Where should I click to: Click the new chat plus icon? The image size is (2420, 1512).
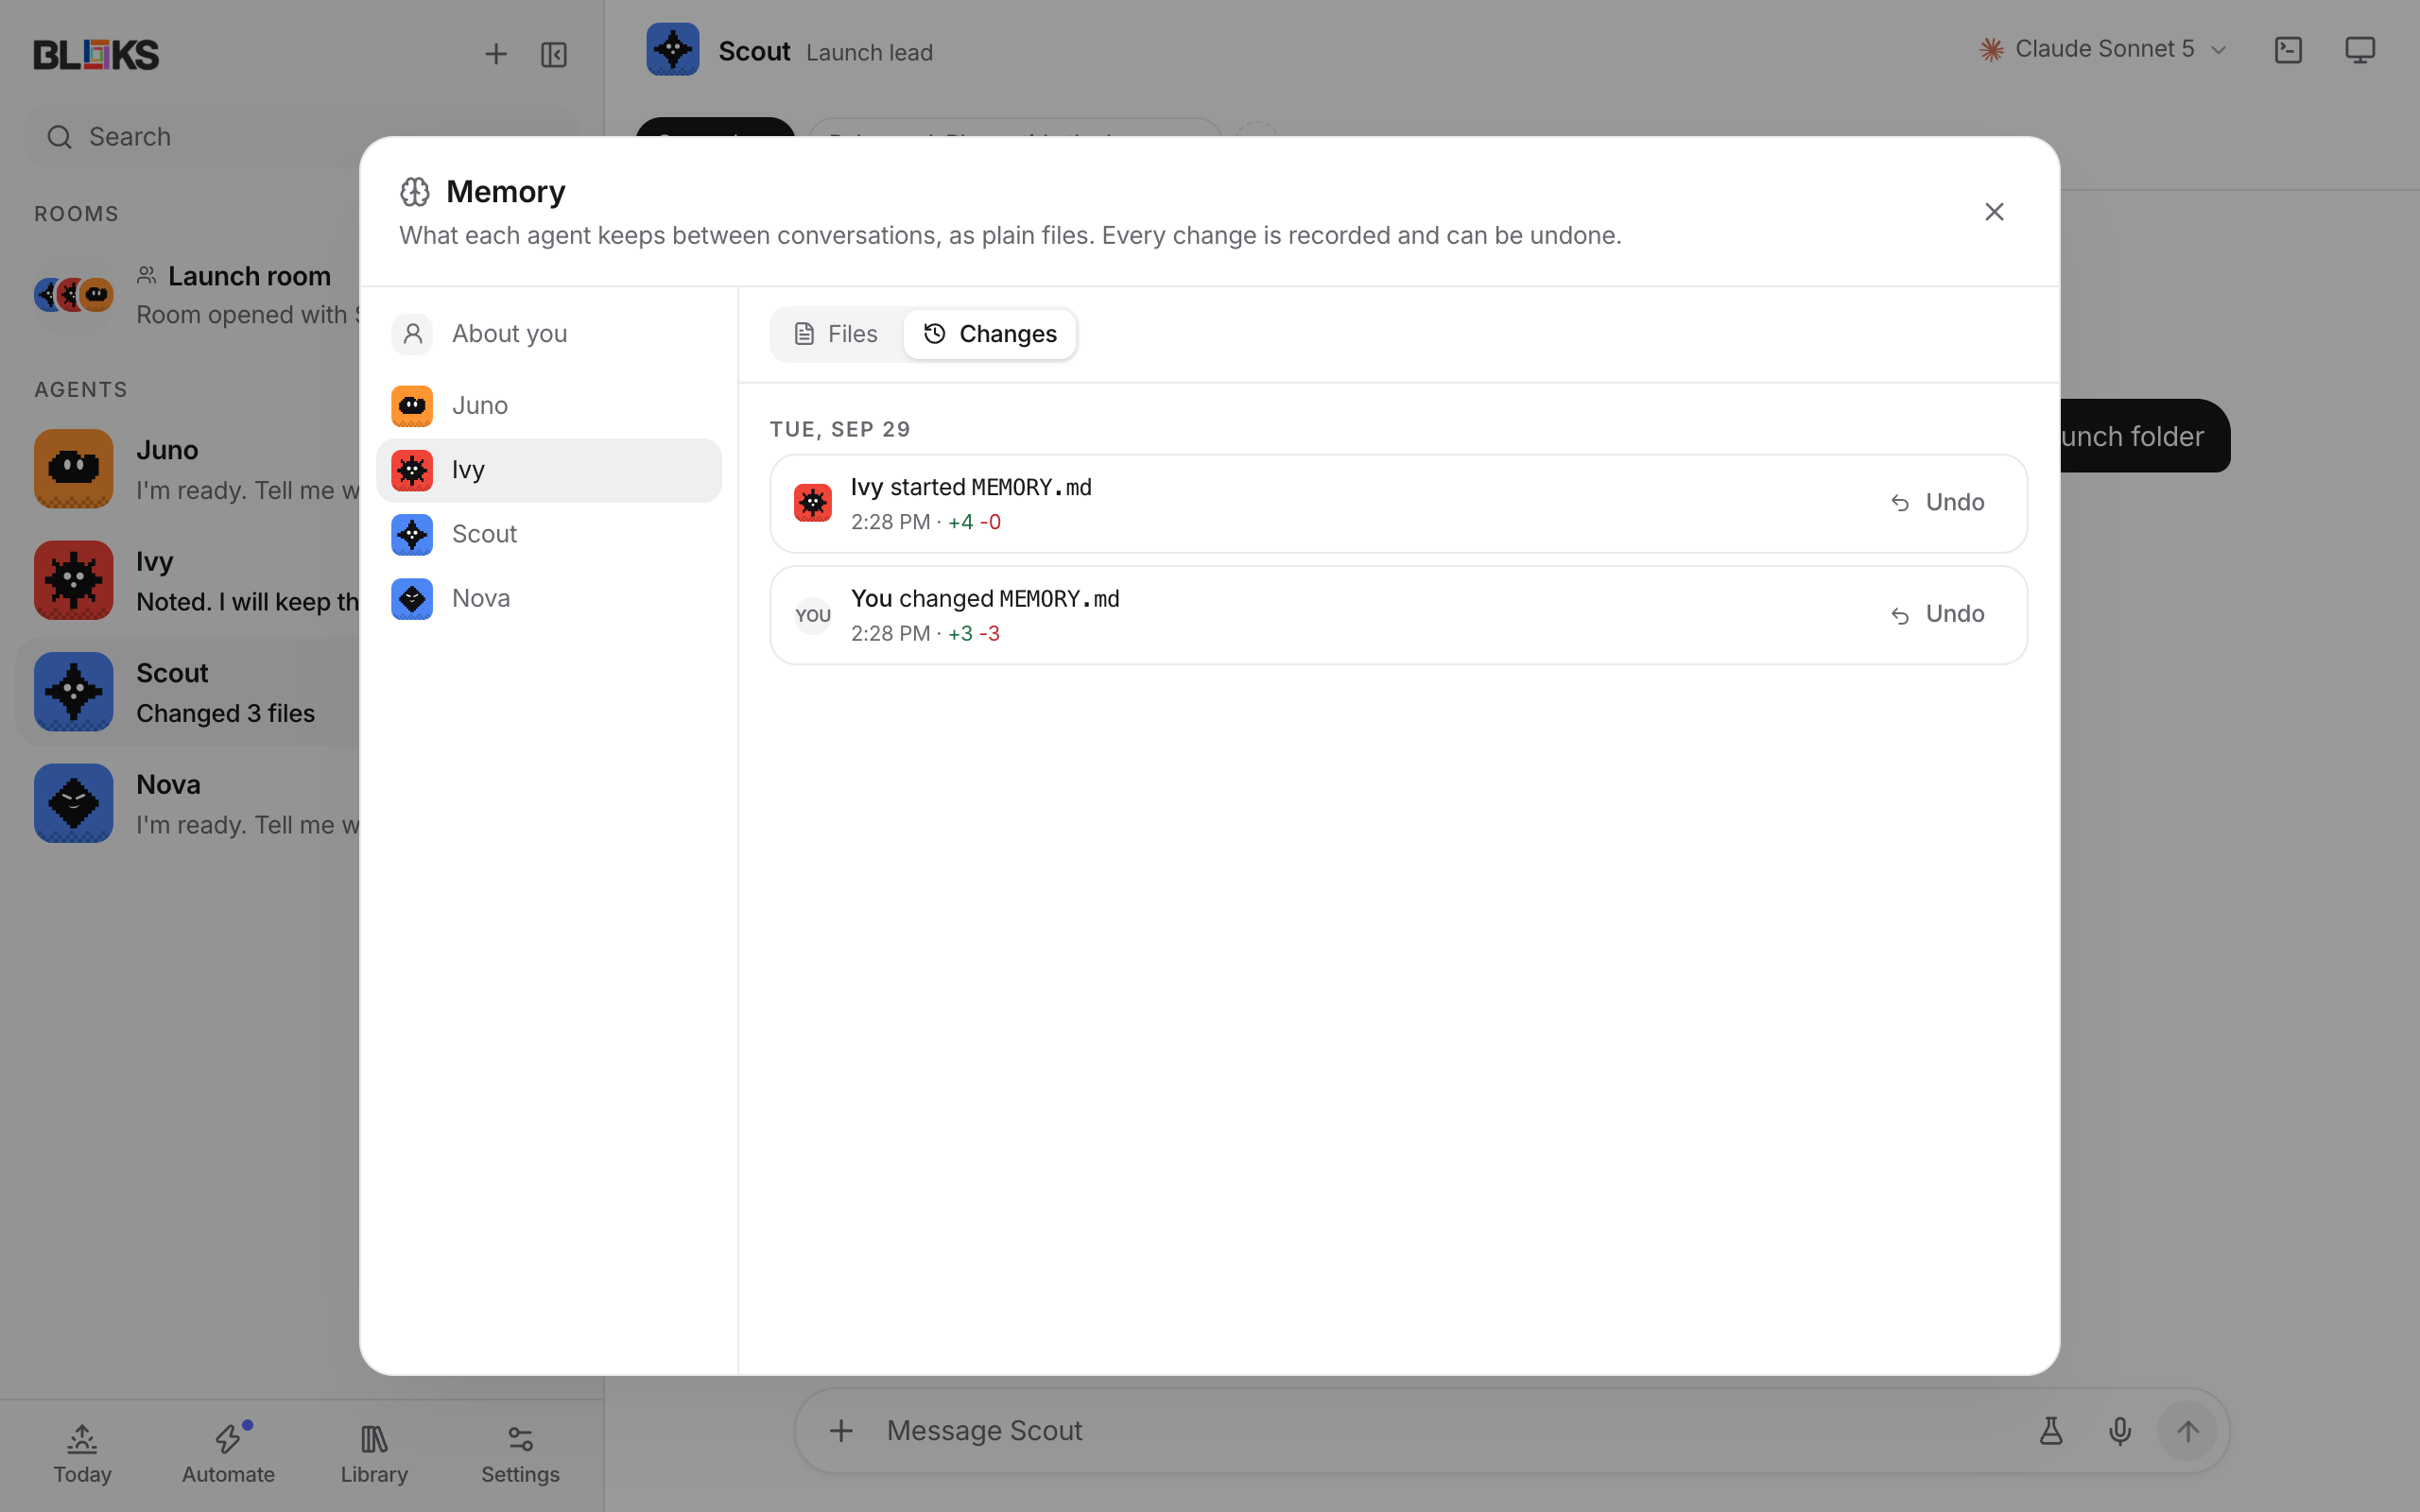point(496,54)
